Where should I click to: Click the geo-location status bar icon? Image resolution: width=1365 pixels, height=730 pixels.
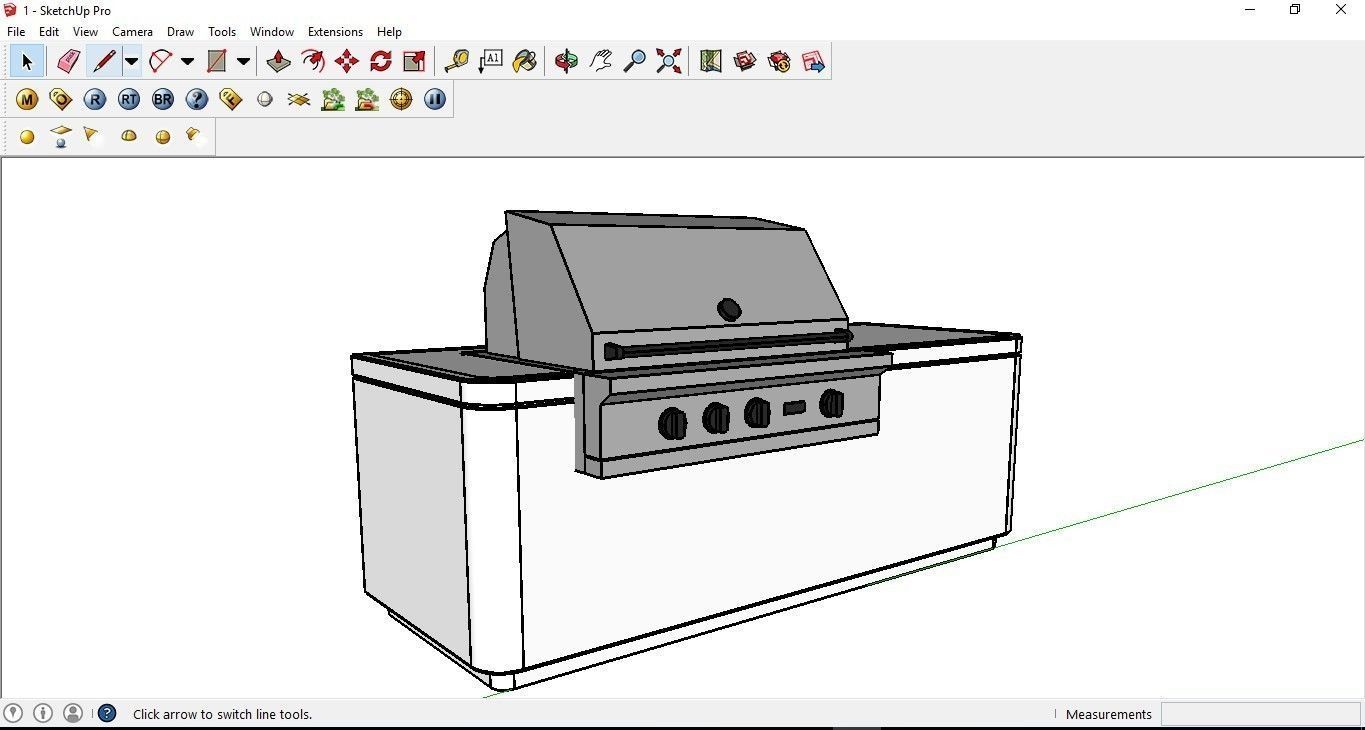(14, 713)
